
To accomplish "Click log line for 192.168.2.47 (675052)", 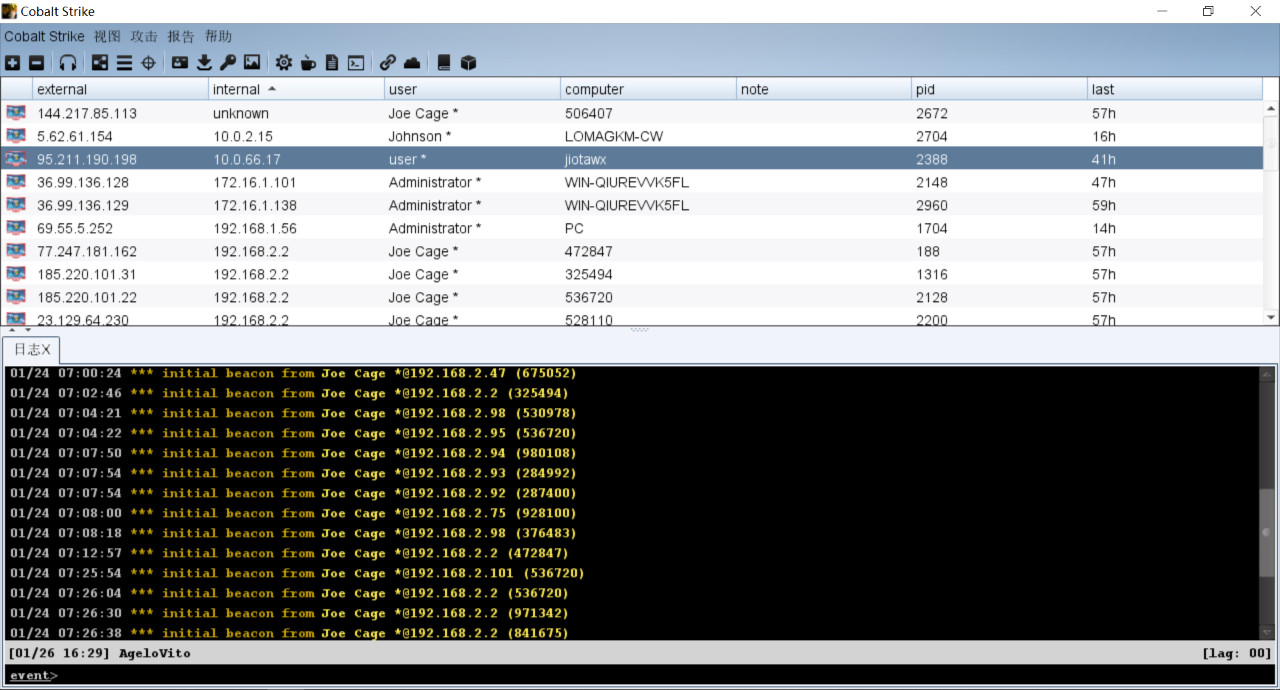I will point(293,373).
